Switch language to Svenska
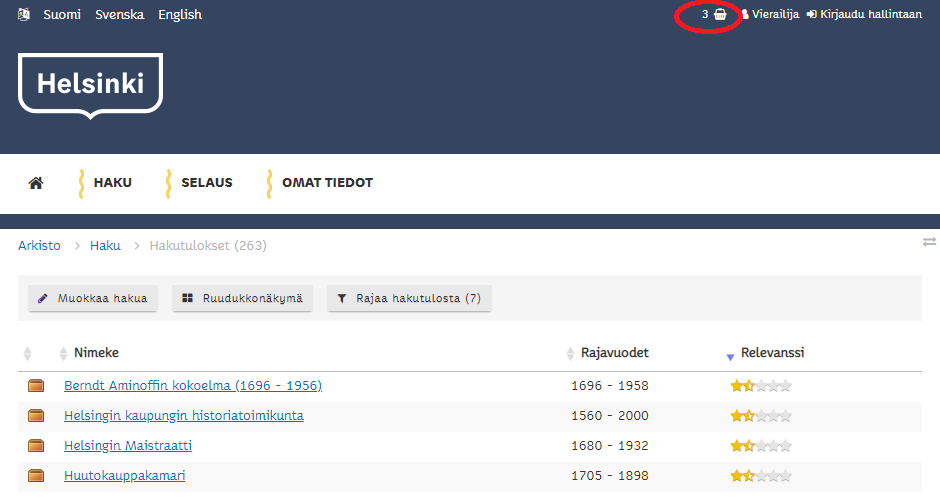The width and height of the screenshot is (940, 498). 119,15
